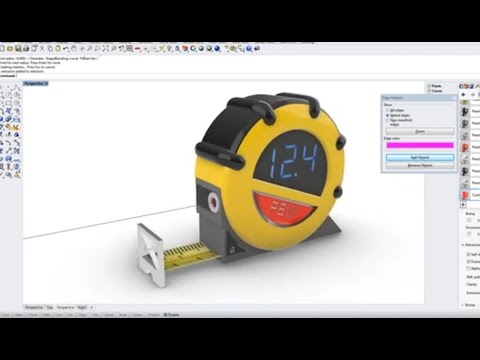Select the Non-manifold edges radio button
Image resolution: width=480 pixels, height=360 pixels.
tap(388, 120)
